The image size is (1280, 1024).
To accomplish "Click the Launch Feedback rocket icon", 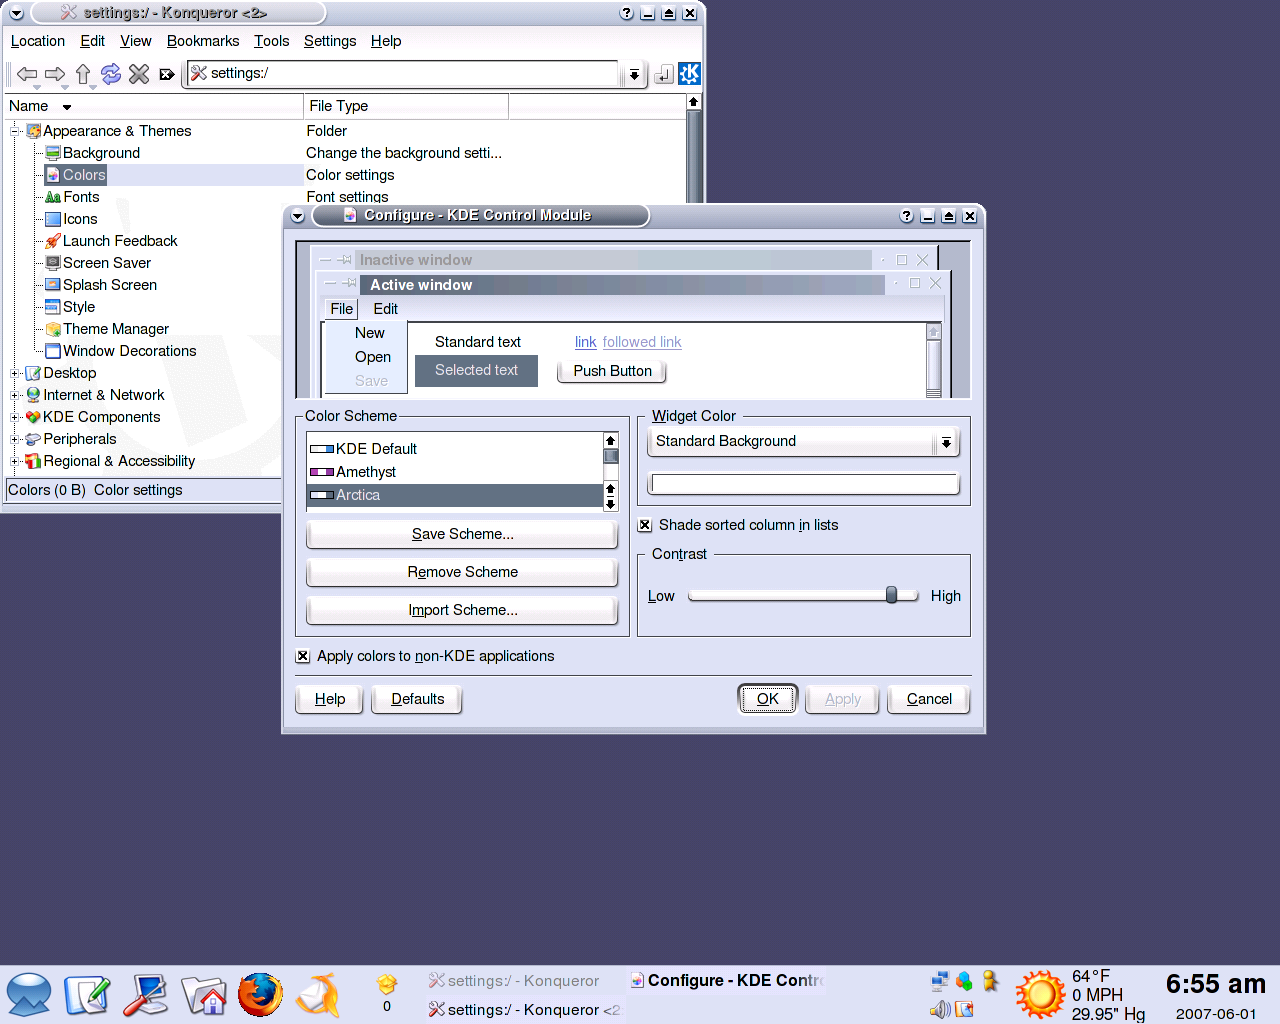I will tap(53, 241).
